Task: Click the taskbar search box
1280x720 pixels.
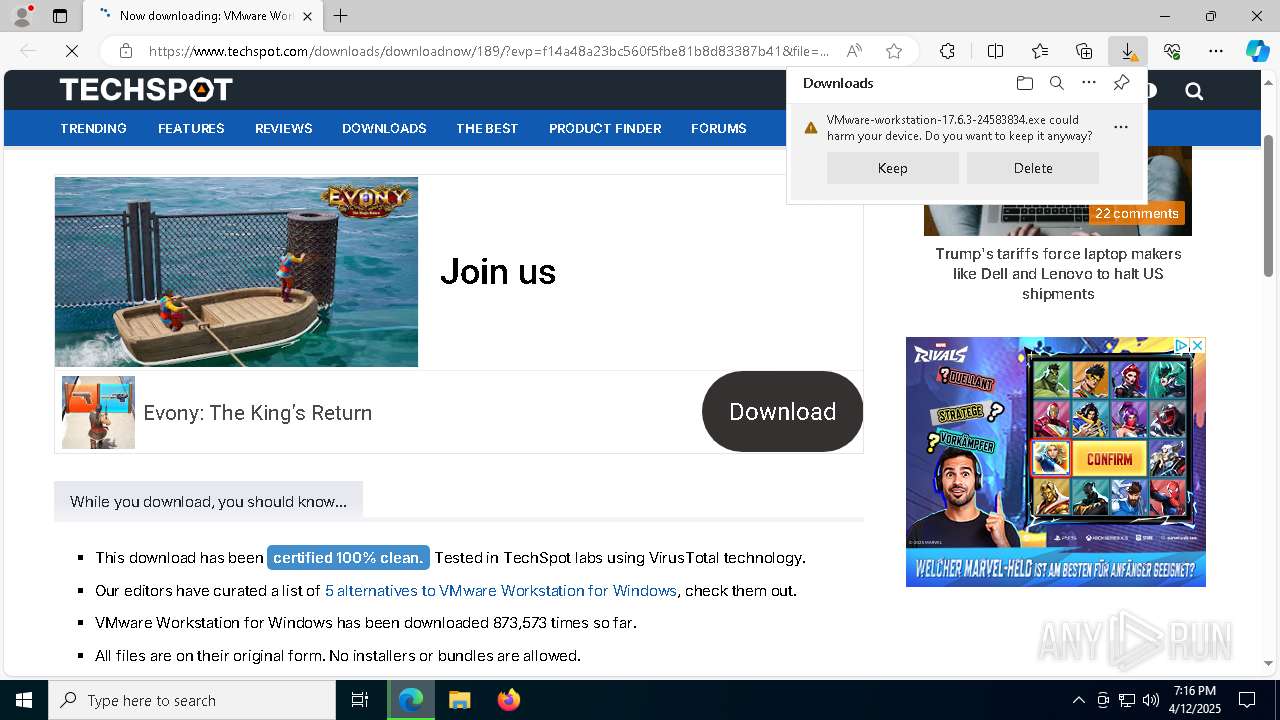Action: 192,700
